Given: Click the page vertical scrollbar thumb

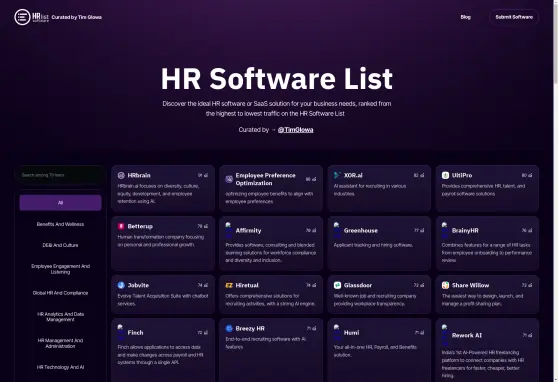Looking at the screenshot, I should click(556, 43).
